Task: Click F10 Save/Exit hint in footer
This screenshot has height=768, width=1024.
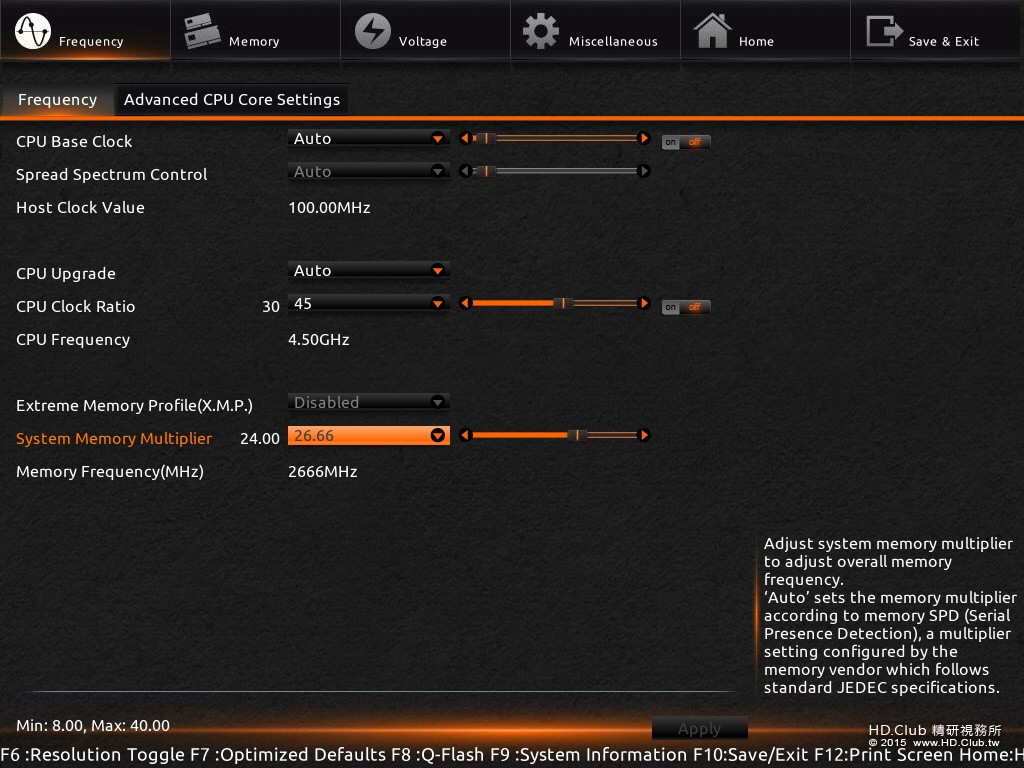Action: point(750,755)
